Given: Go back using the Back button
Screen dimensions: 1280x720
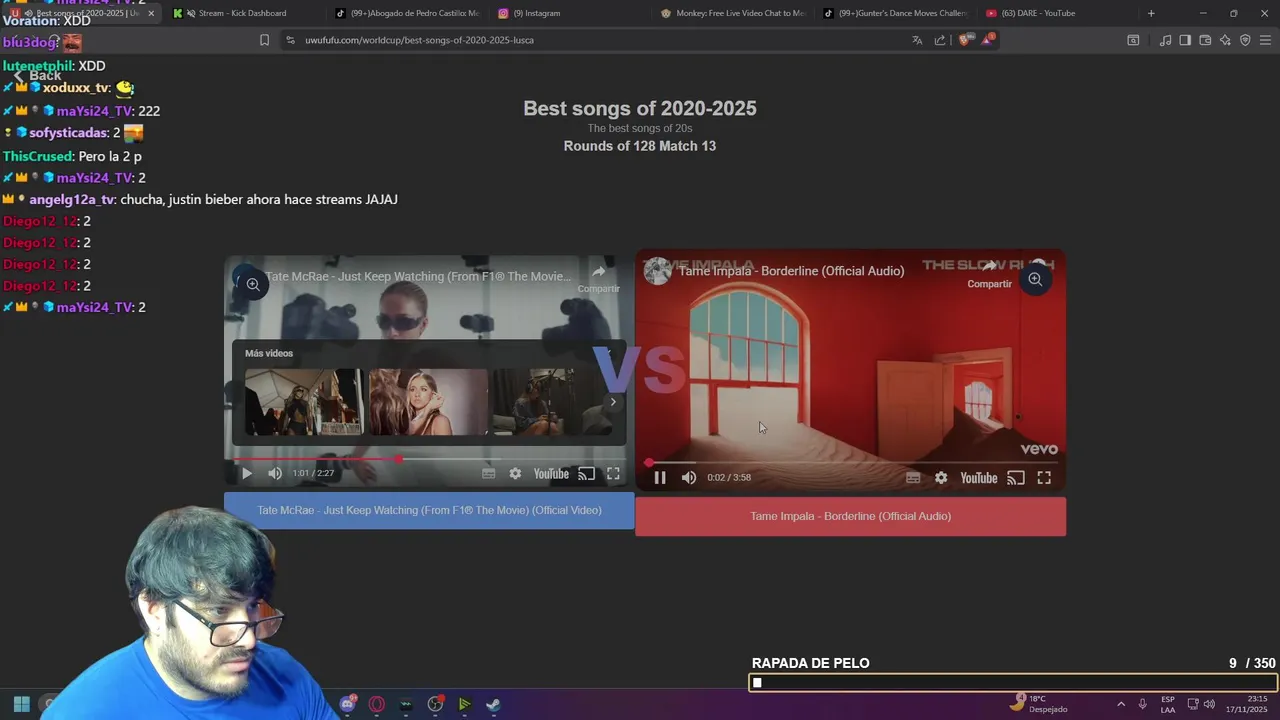Looking at the screenshot, I should (x=37, y=76).
